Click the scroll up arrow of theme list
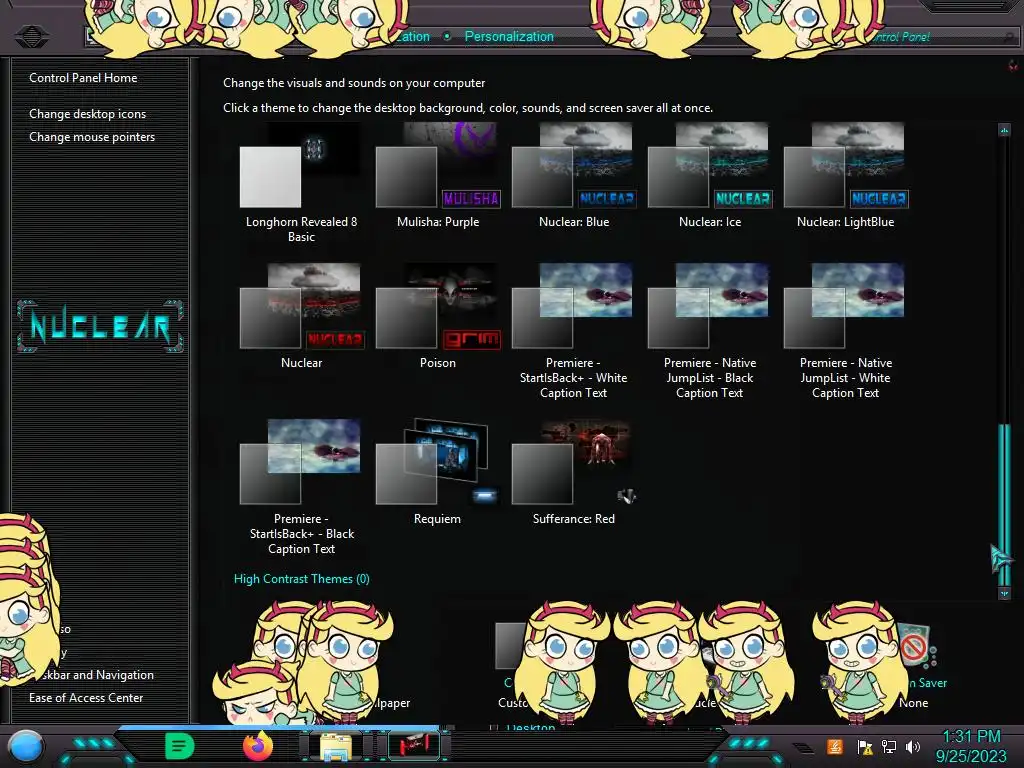Image resolution: width=1024 pixels, height=768 pixels. [x=1004, y=130]
